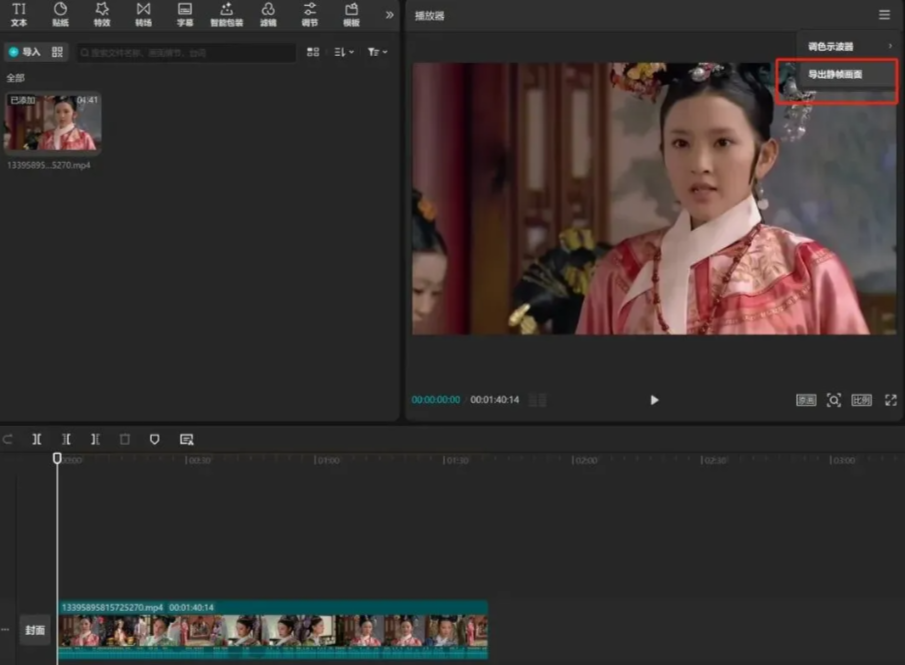Viewport: 905px width, 665px height.
Task: Open the 比例 aspect ratio button
Action: [862, 400]
